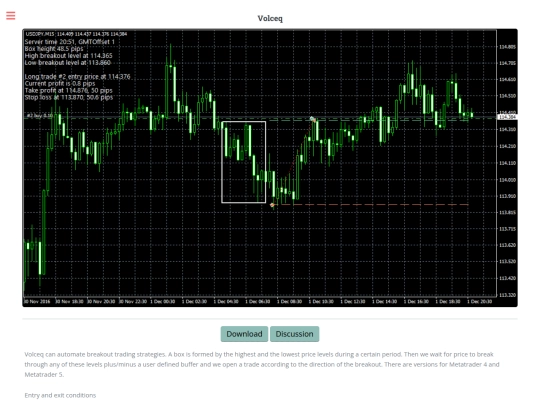Select the Volceq page title
This screenshot has height=405, width=540.
coord(270,18)
